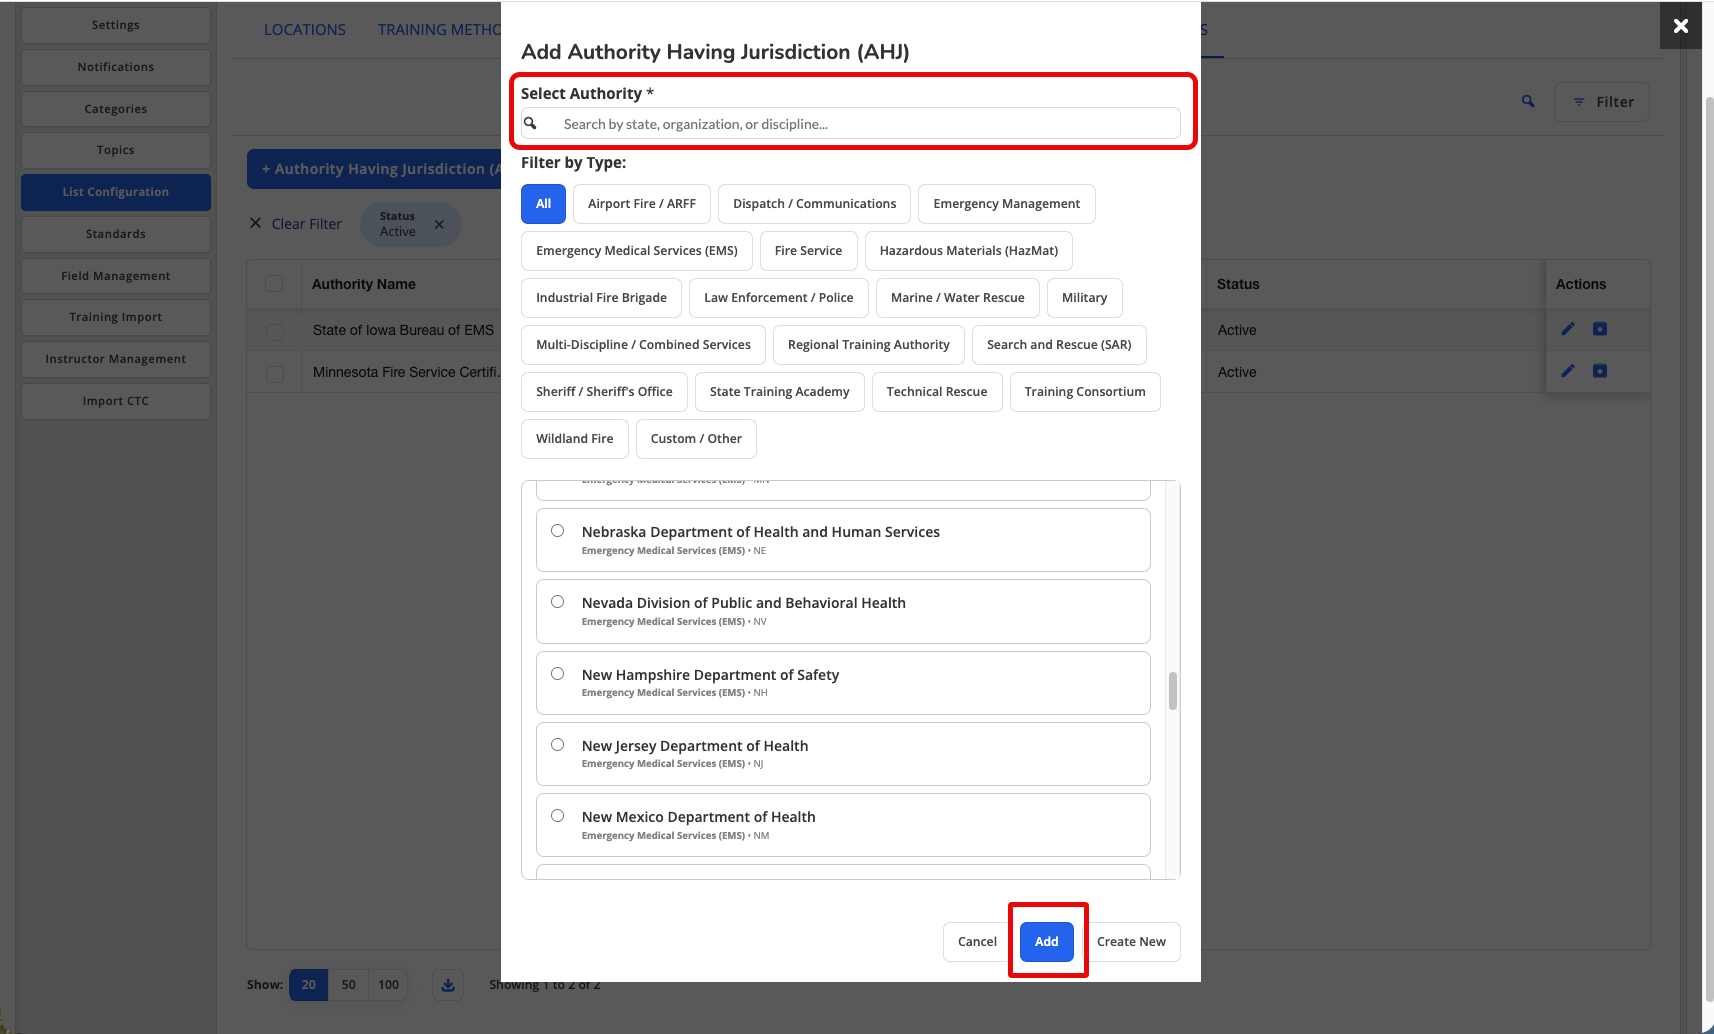Filter by Custom / Other type
Screen dimensions: 1714x1034
(696, 439)
